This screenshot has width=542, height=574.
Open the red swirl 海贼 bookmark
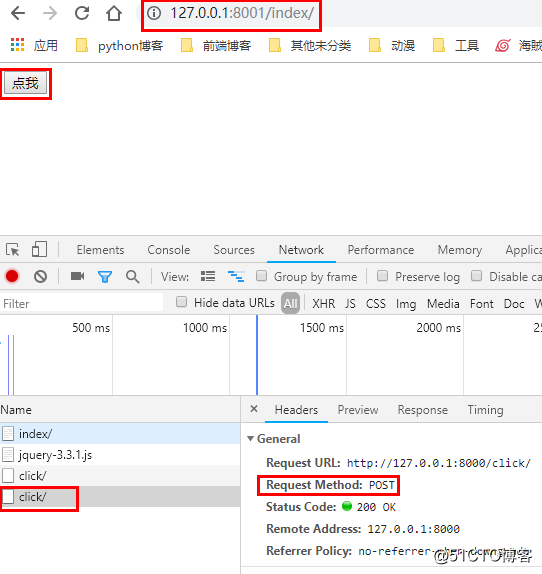coord(518,46)
